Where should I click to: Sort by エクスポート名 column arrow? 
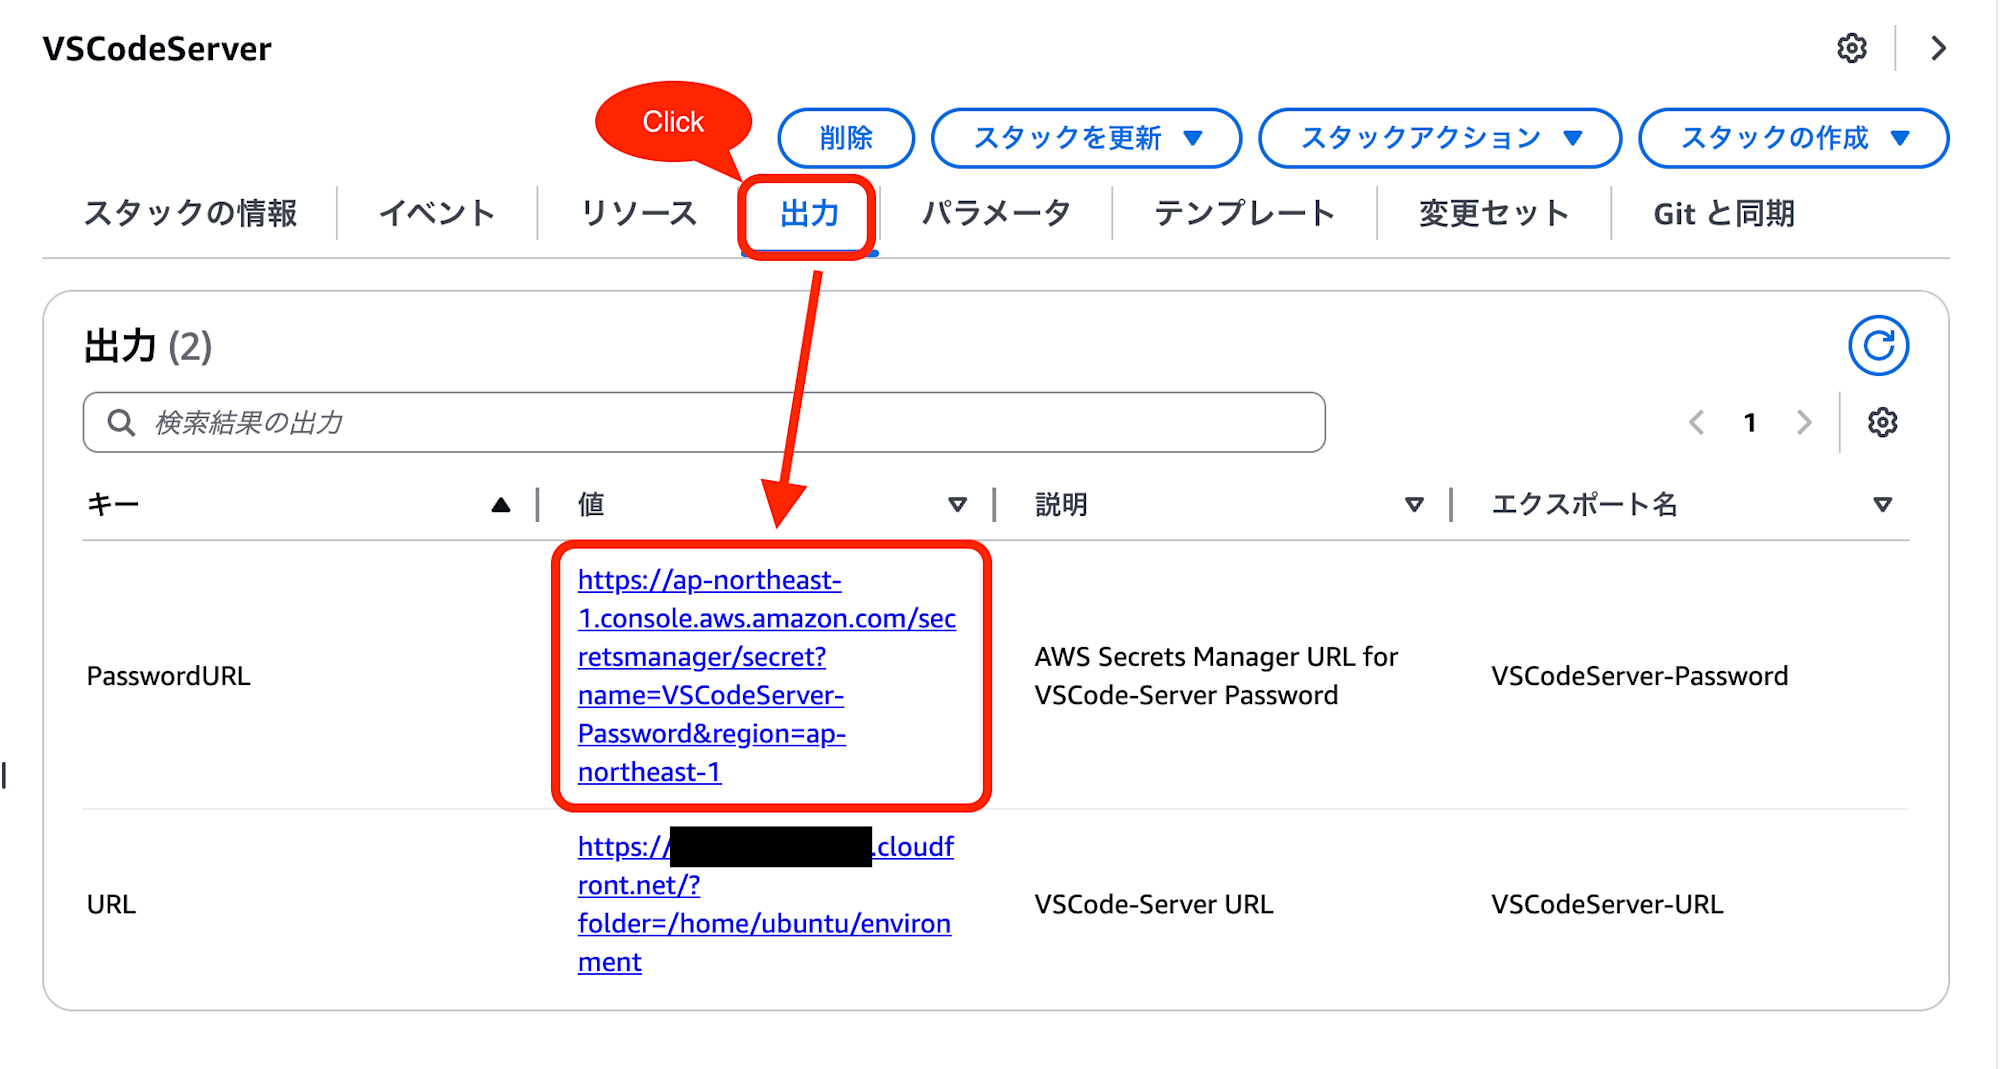[1882, 505]
